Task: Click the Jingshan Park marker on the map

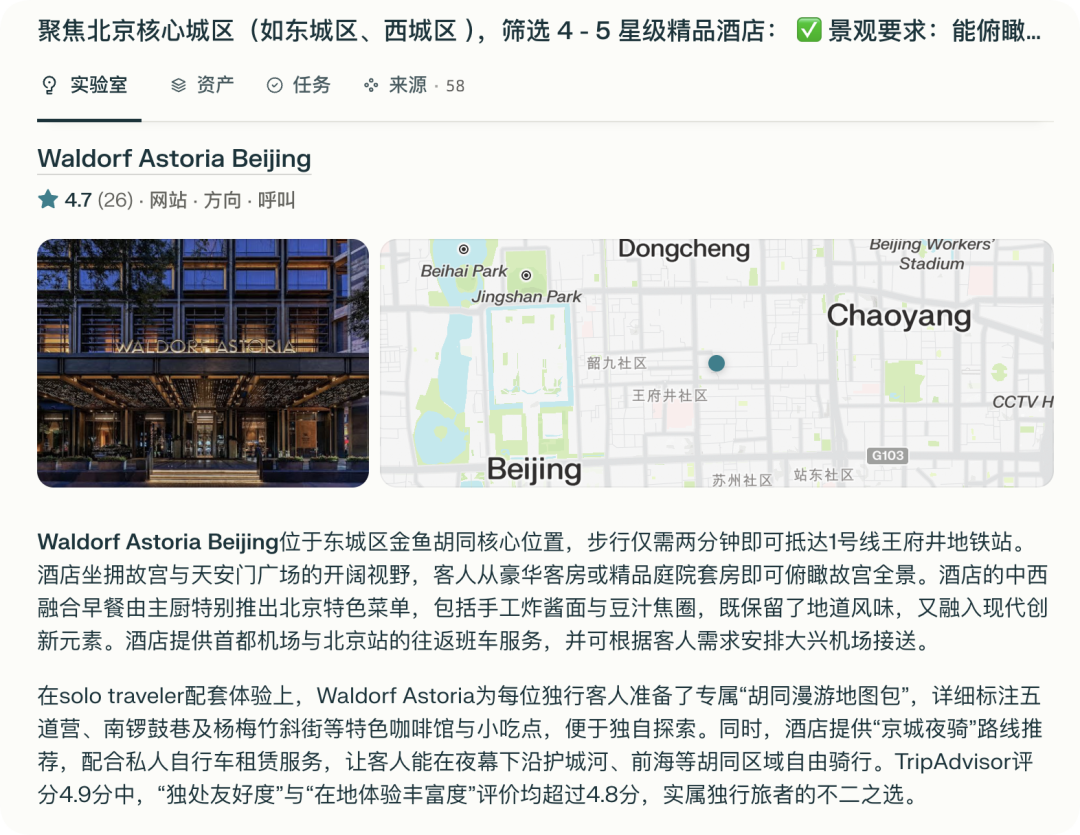Action: (526, 276)
